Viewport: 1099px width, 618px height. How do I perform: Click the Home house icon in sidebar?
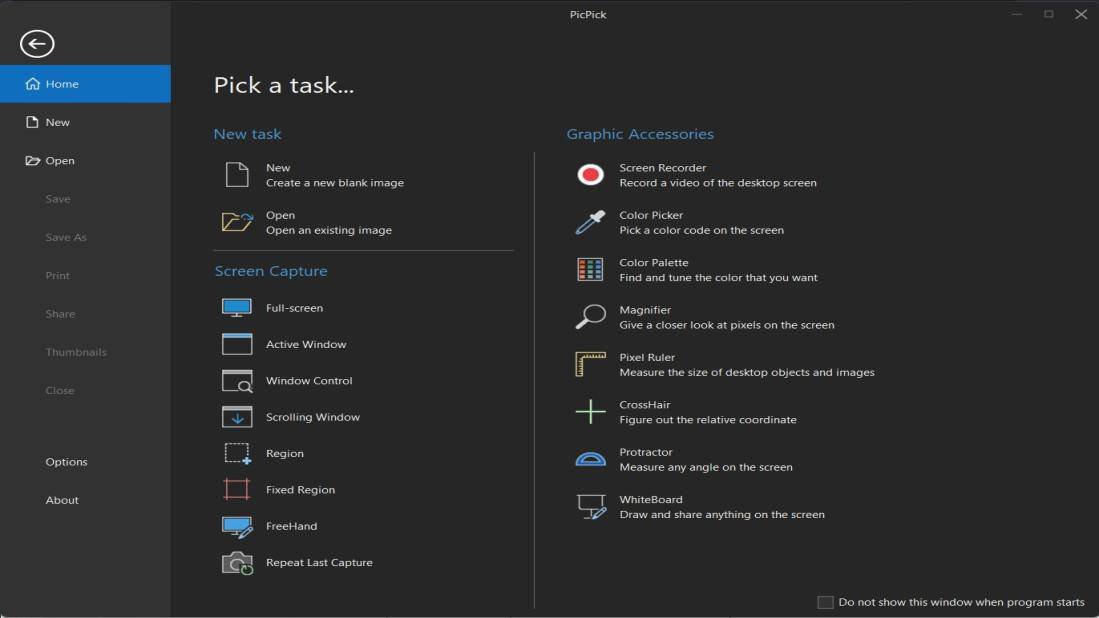(x=32, y=84)
